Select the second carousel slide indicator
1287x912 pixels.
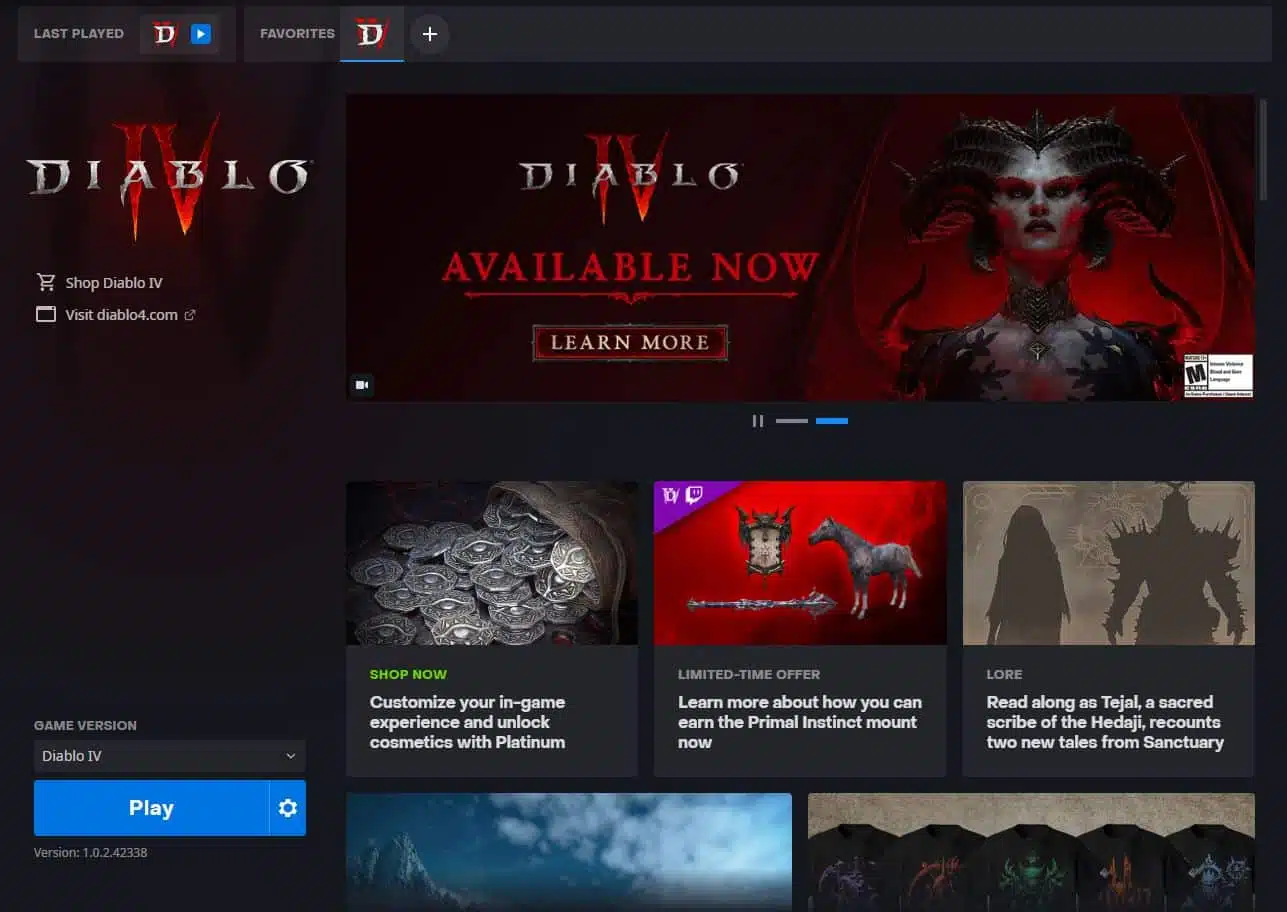point(831,421)
